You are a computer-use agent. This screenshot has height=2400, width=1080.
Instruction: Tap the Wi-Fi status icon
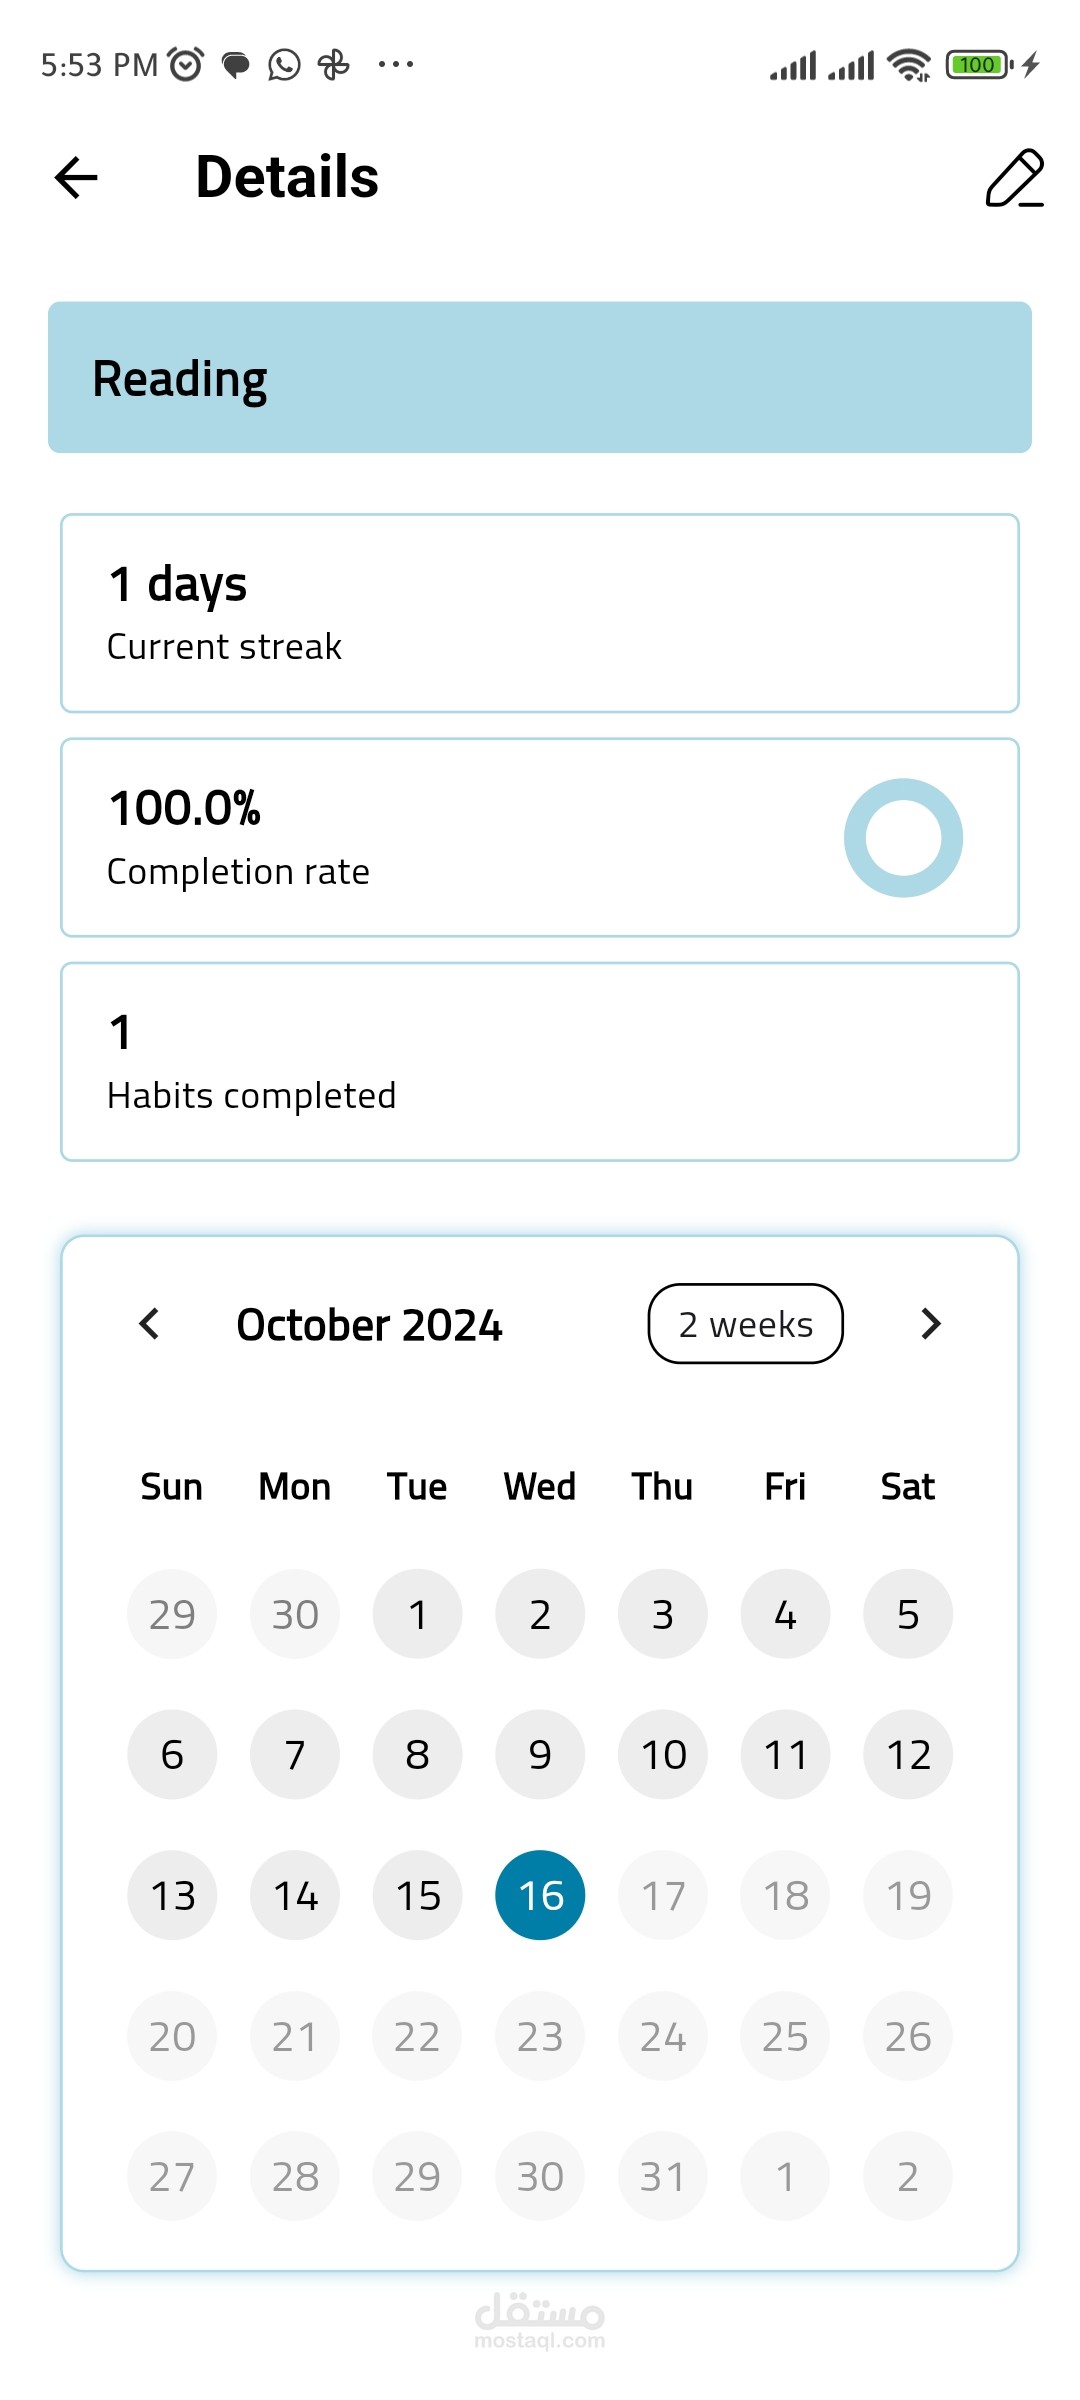tap(908, 65)
